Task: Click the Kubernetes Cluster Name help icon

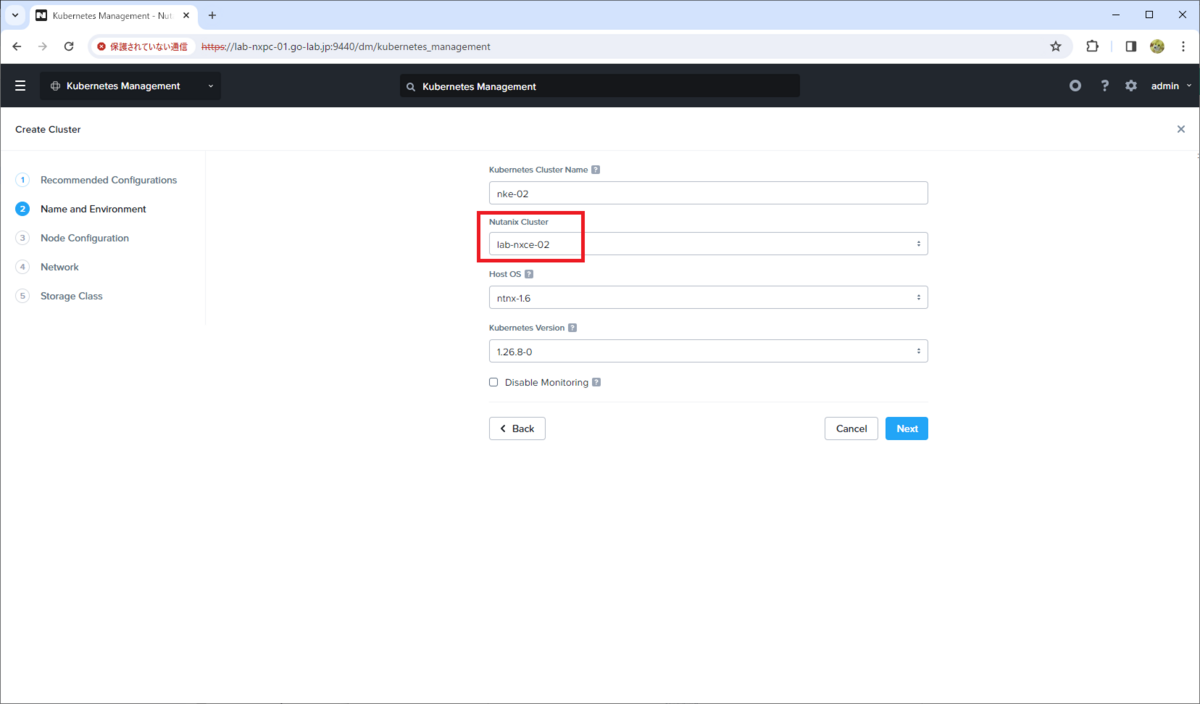Action: (596, 170)
